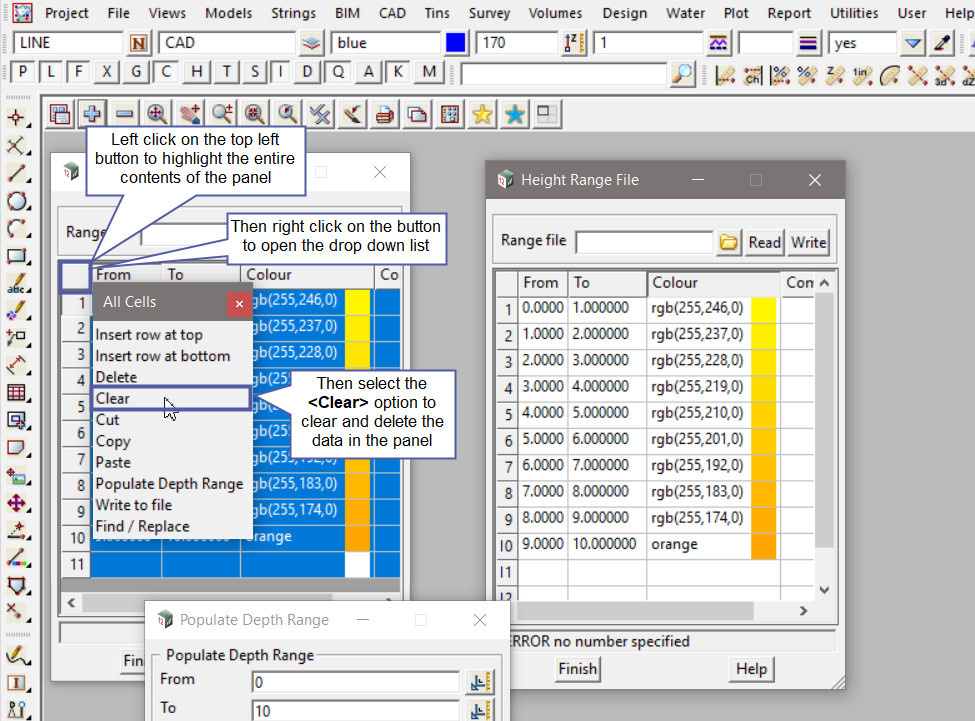Click the search magnifier beside the empty field
975x721 pixels.
[682, 73]
